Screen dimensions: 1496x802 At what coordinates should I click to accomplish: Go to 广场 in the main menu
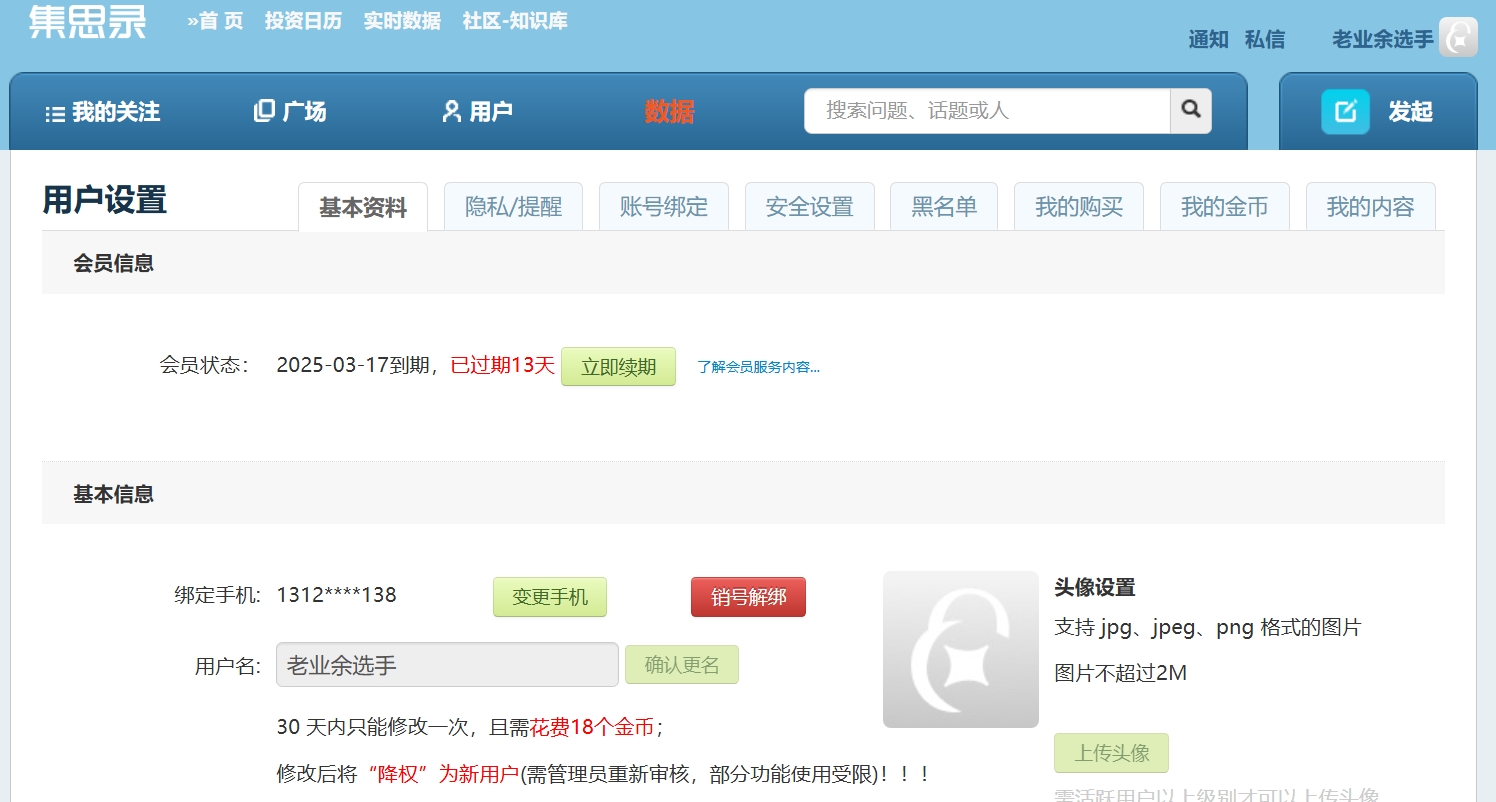[x=304, y=112]
